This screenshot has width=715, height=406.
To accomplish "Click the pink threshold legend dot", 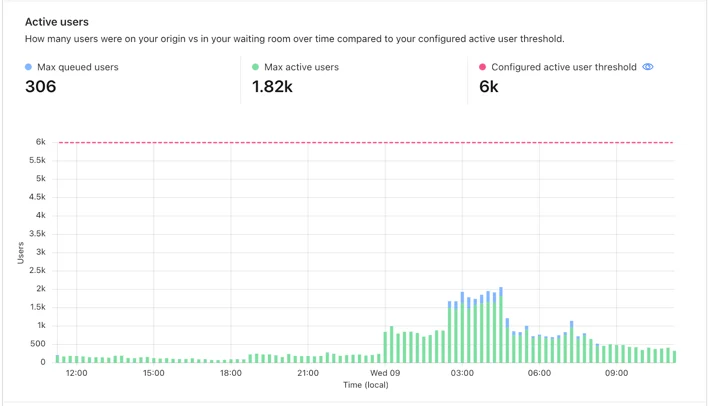I will 482,67.
